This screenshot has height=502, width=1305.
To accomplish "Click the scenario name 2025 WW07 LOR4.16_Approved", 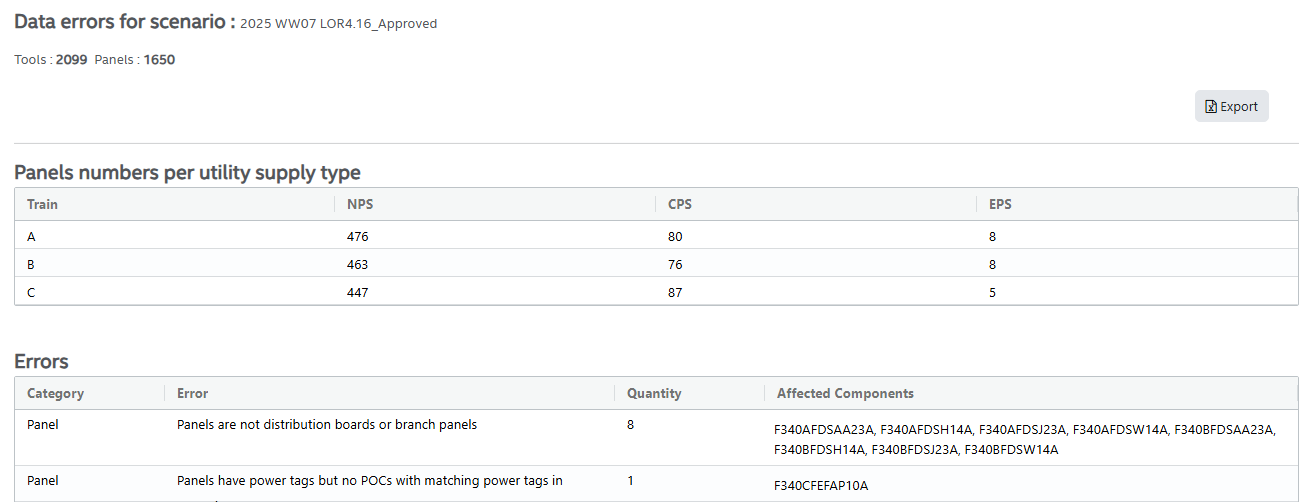I will (338, 24).
